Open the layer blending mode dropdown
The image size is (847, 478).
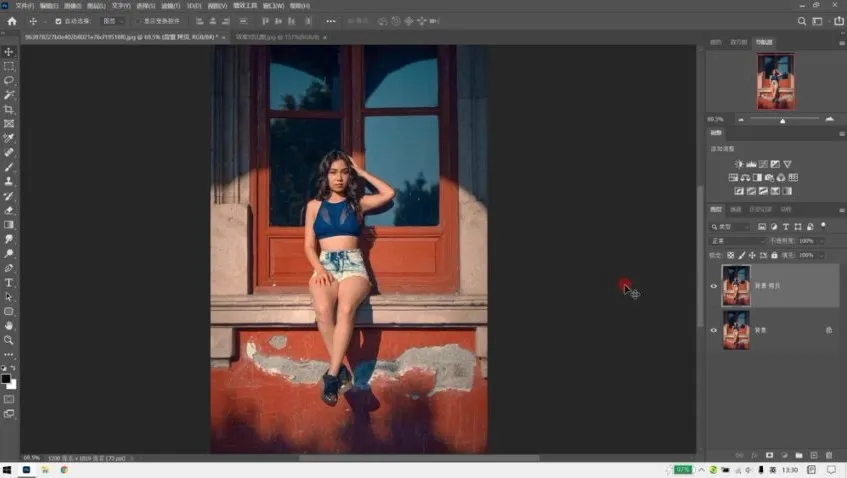point(737,241)
